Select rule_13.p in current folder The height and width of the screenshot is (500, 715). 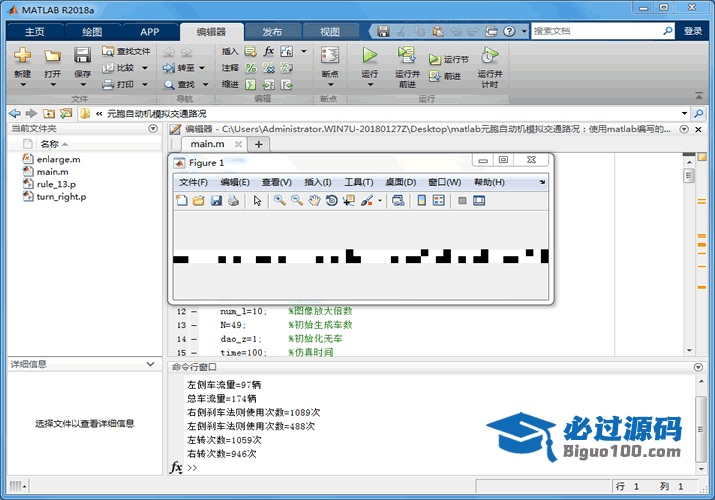pyautogui.click(x=56, y=184)
